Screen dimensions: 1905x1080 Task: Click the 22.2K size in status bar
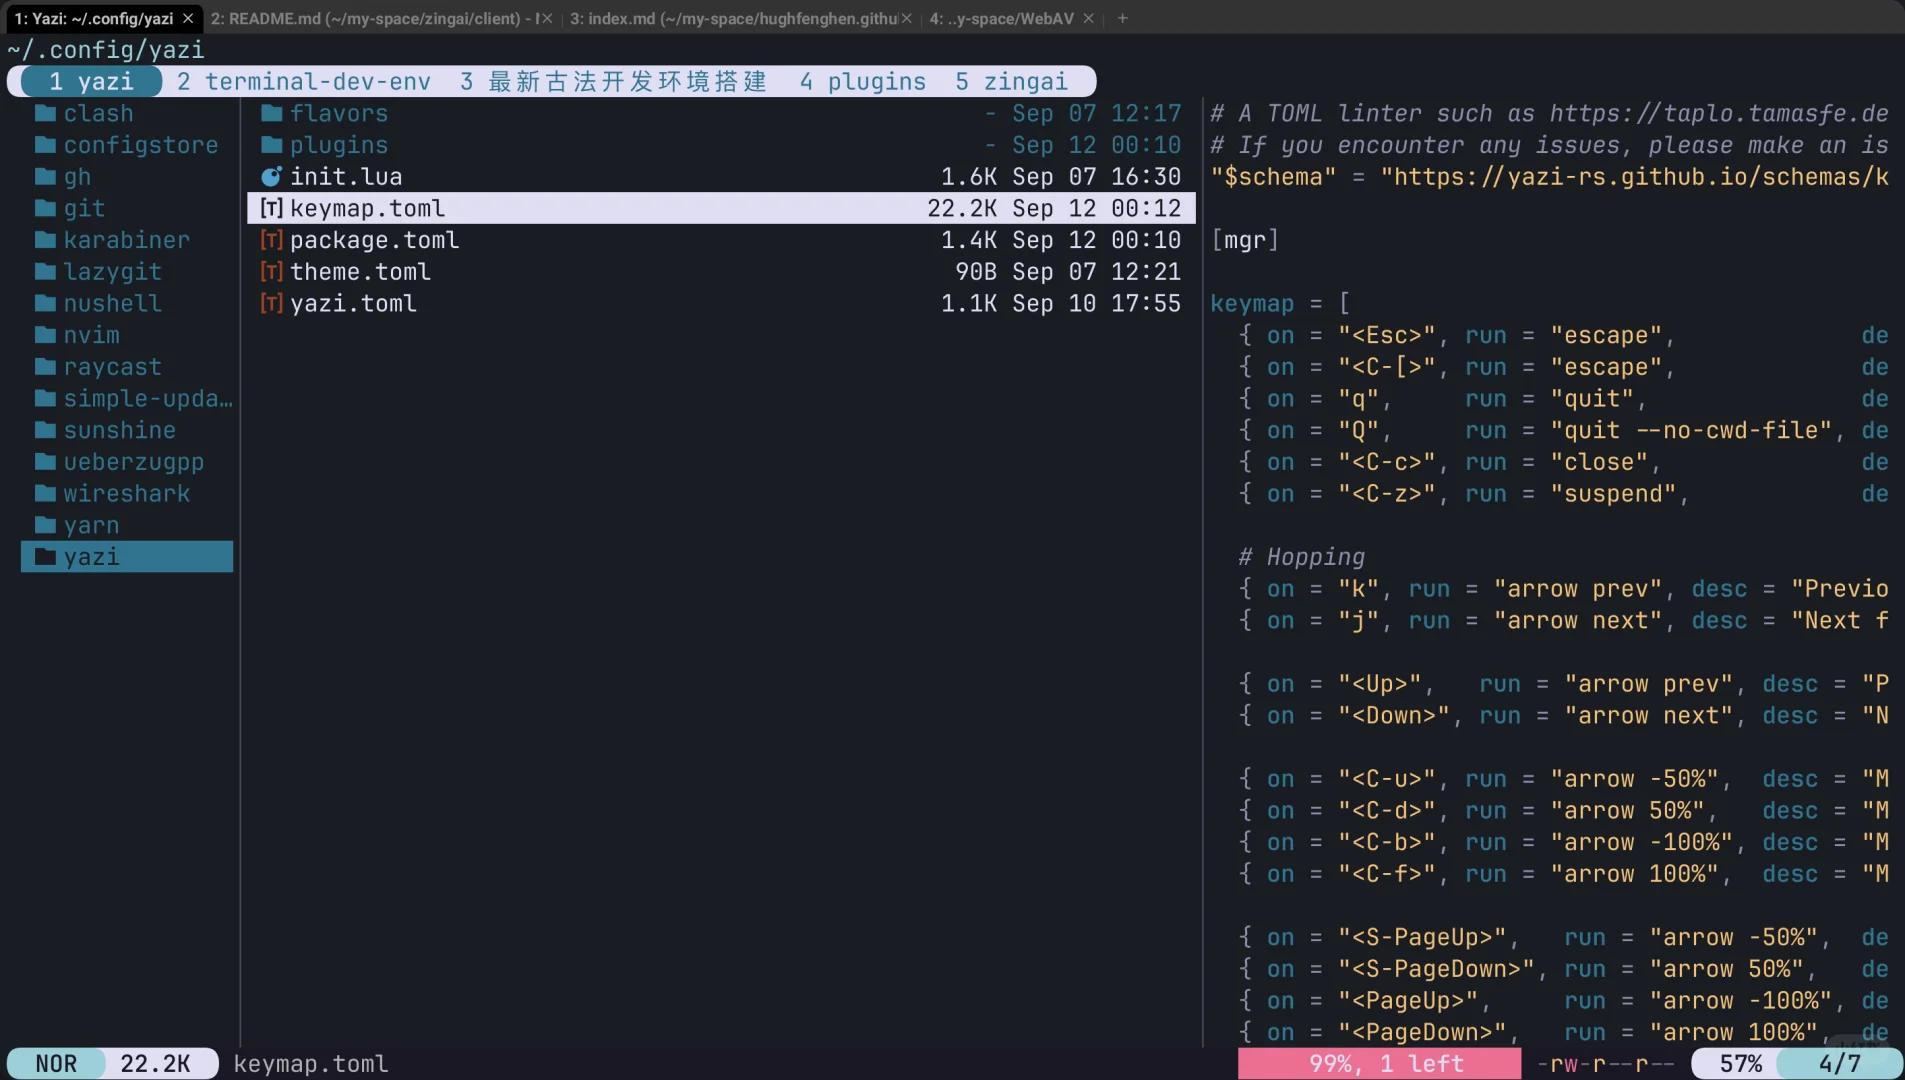(155, 1063)
